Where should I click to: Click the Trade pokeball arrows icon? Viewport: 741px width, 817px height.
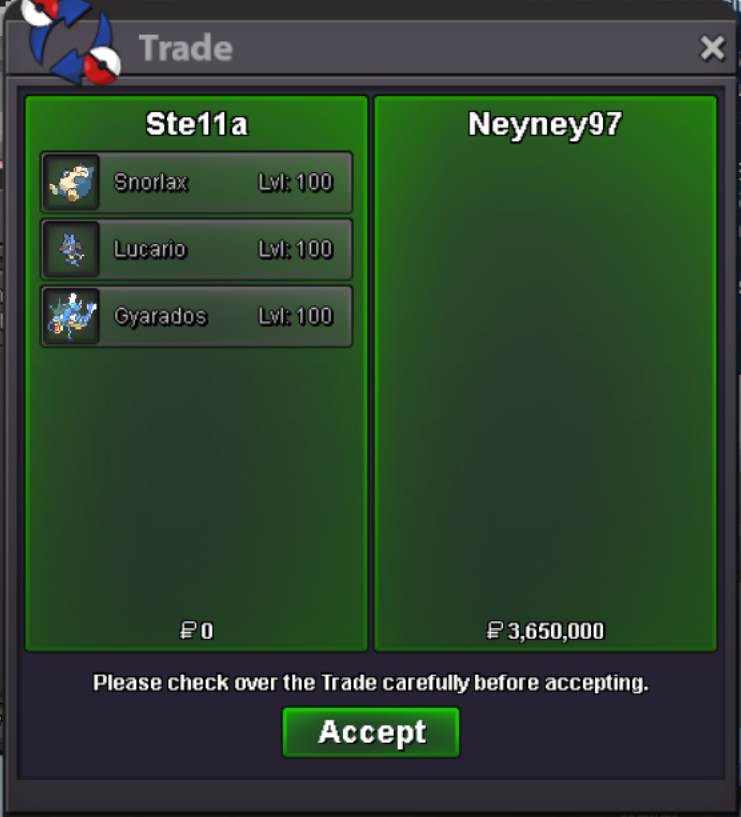click(x=70, y=42)
